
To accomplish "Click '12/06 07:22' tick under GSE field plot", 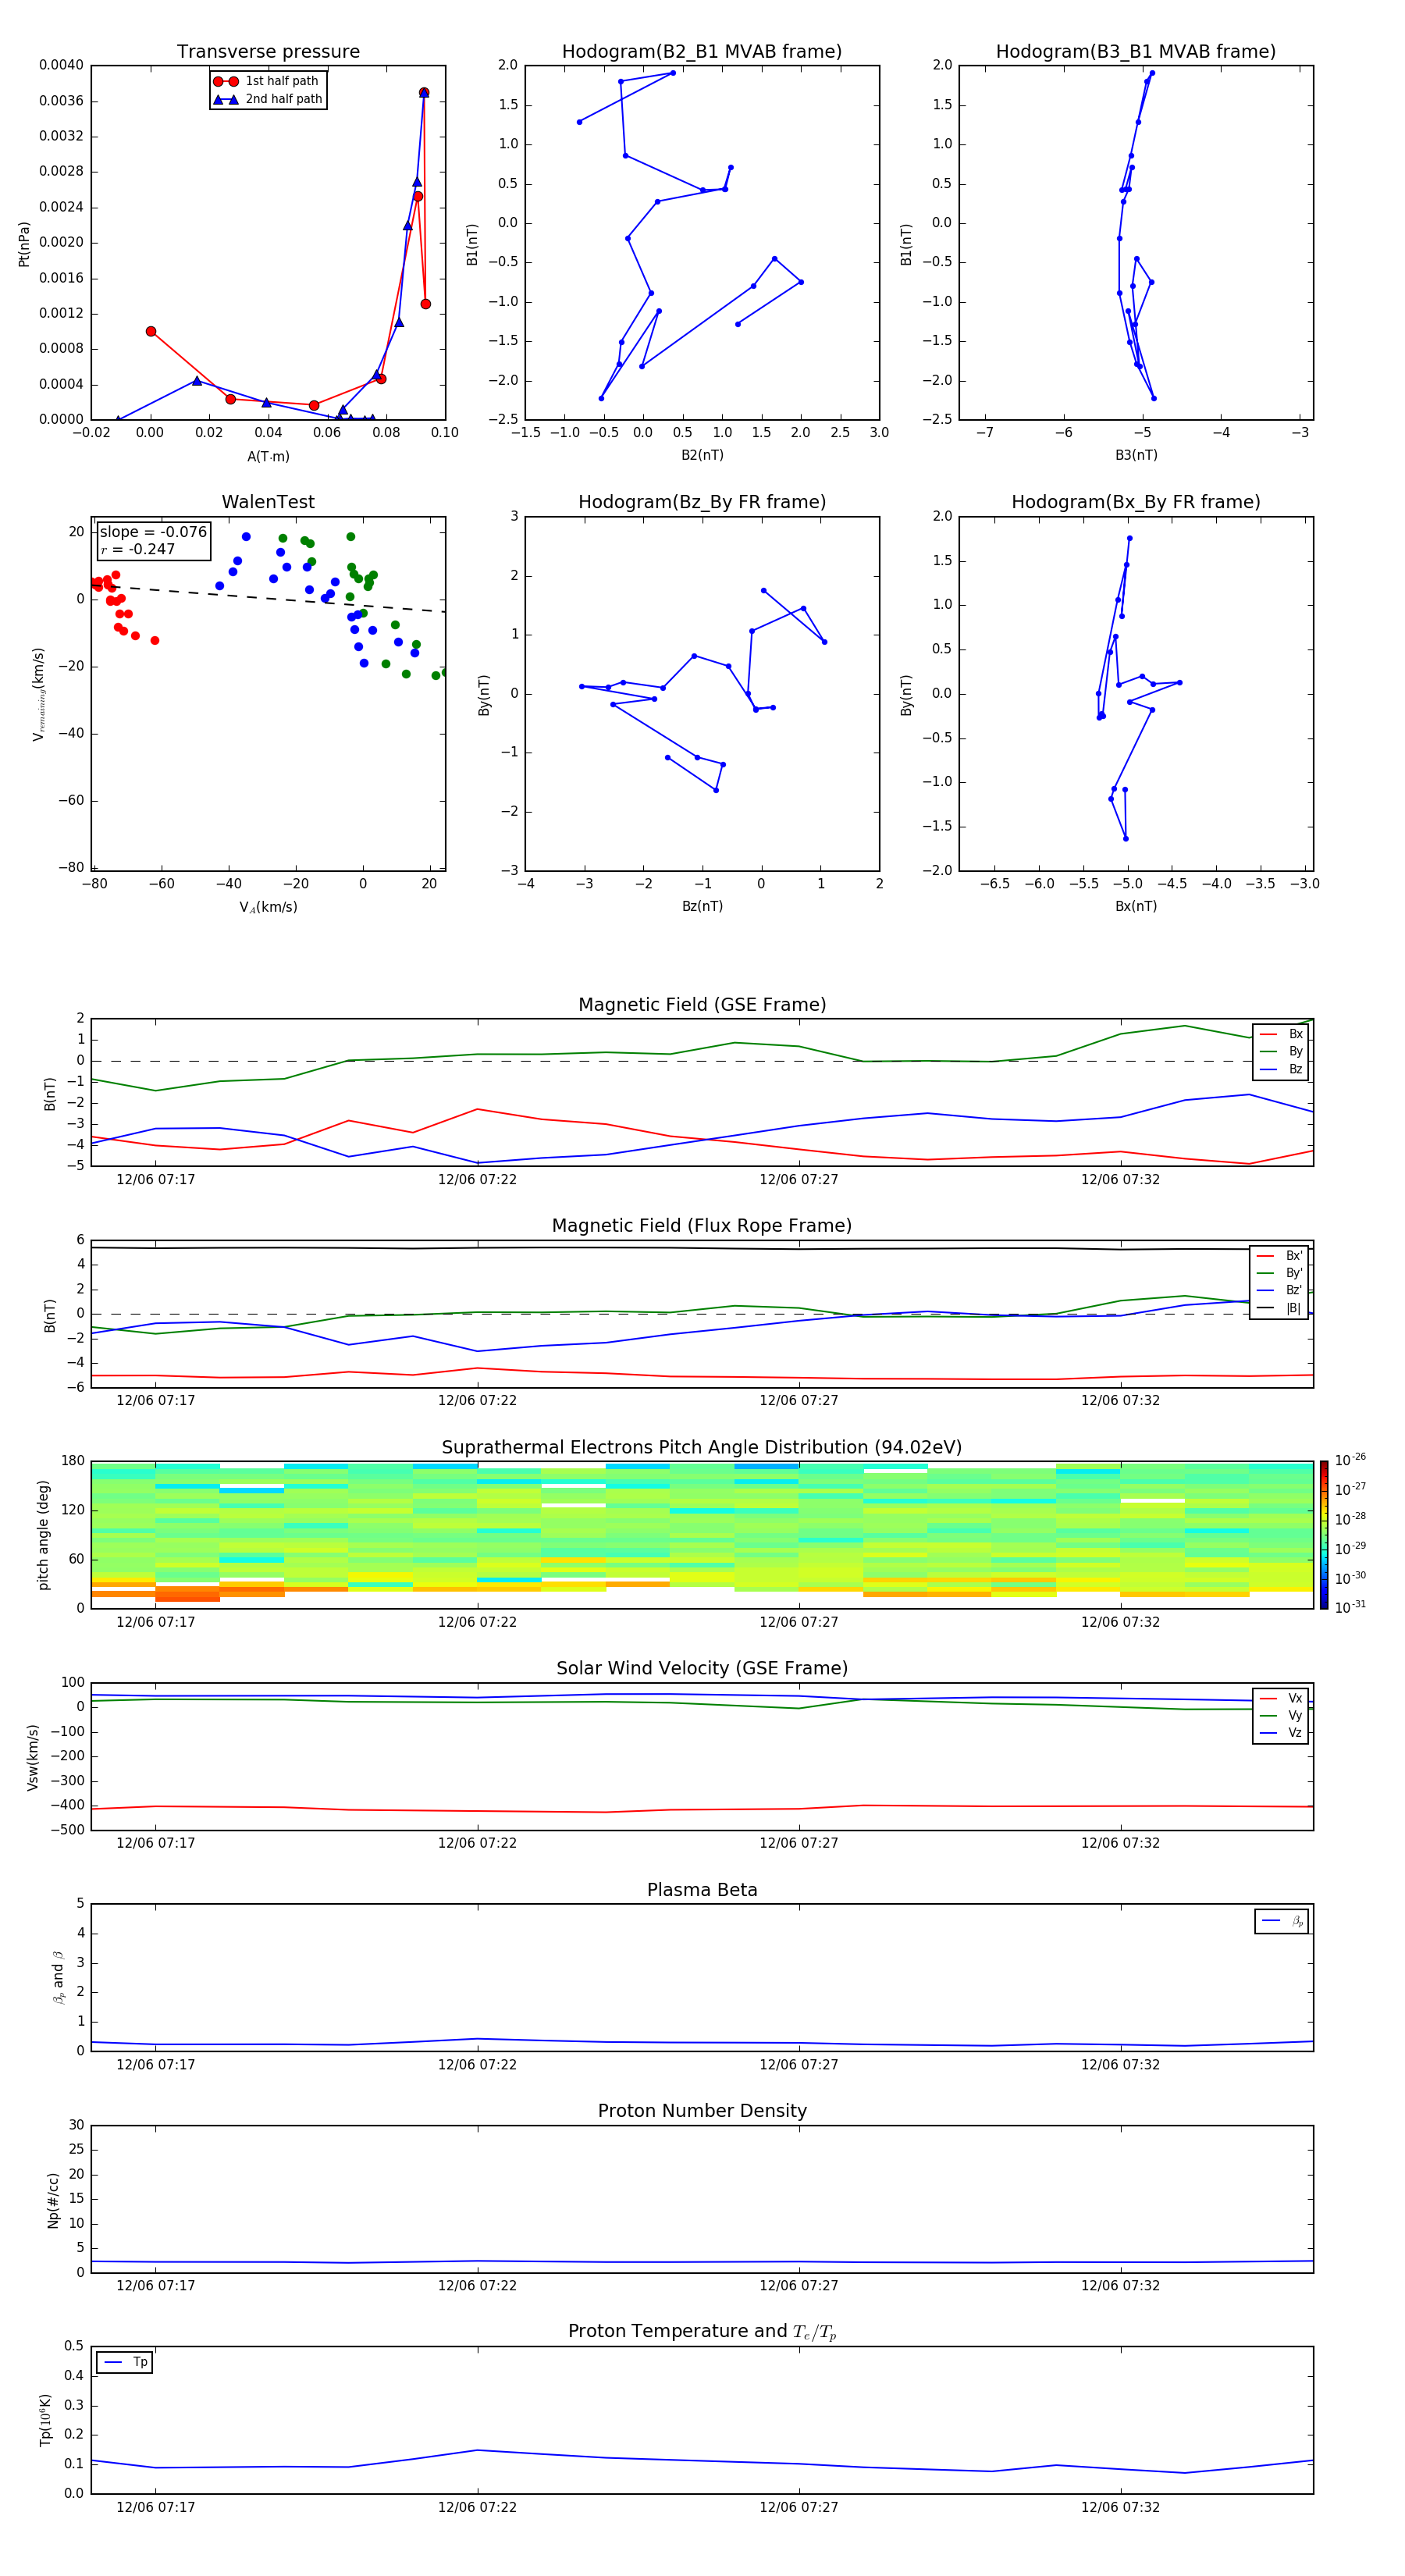I will 477,1180.
